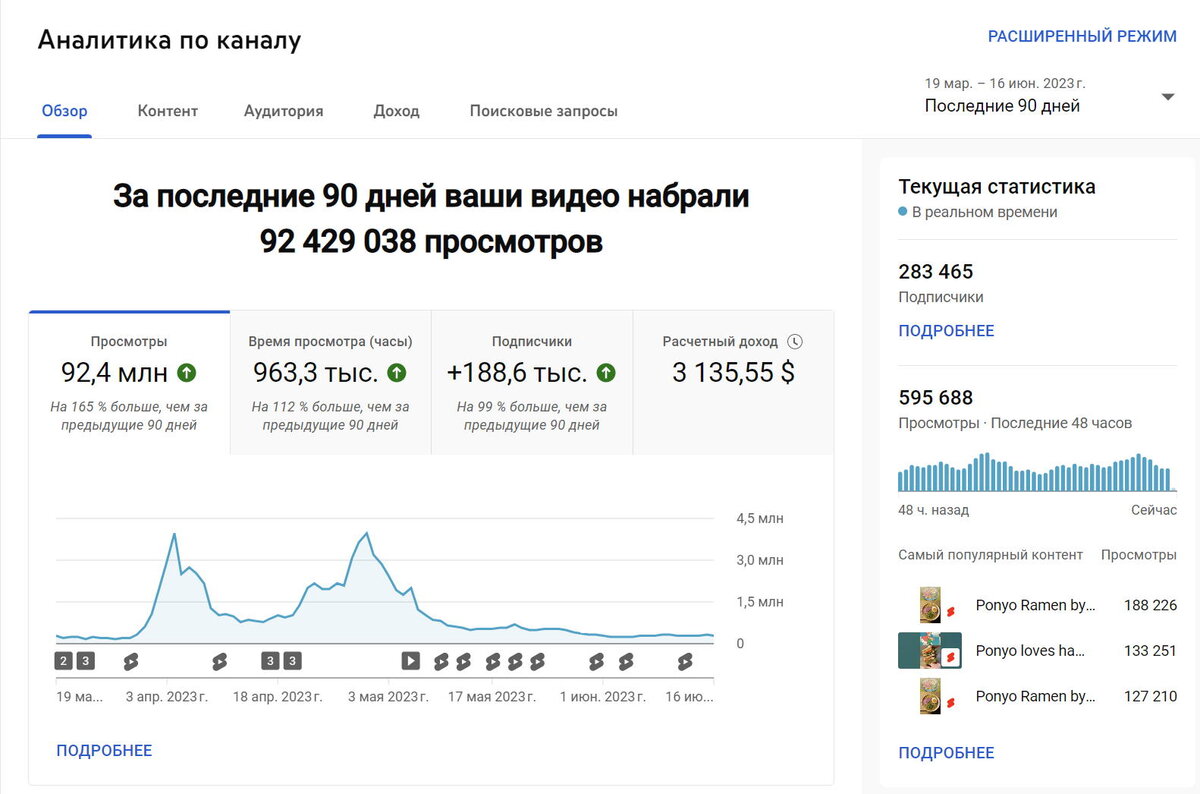Switch to the Обзор tab
Screen dimensions: 1200x794
(64, 111)
